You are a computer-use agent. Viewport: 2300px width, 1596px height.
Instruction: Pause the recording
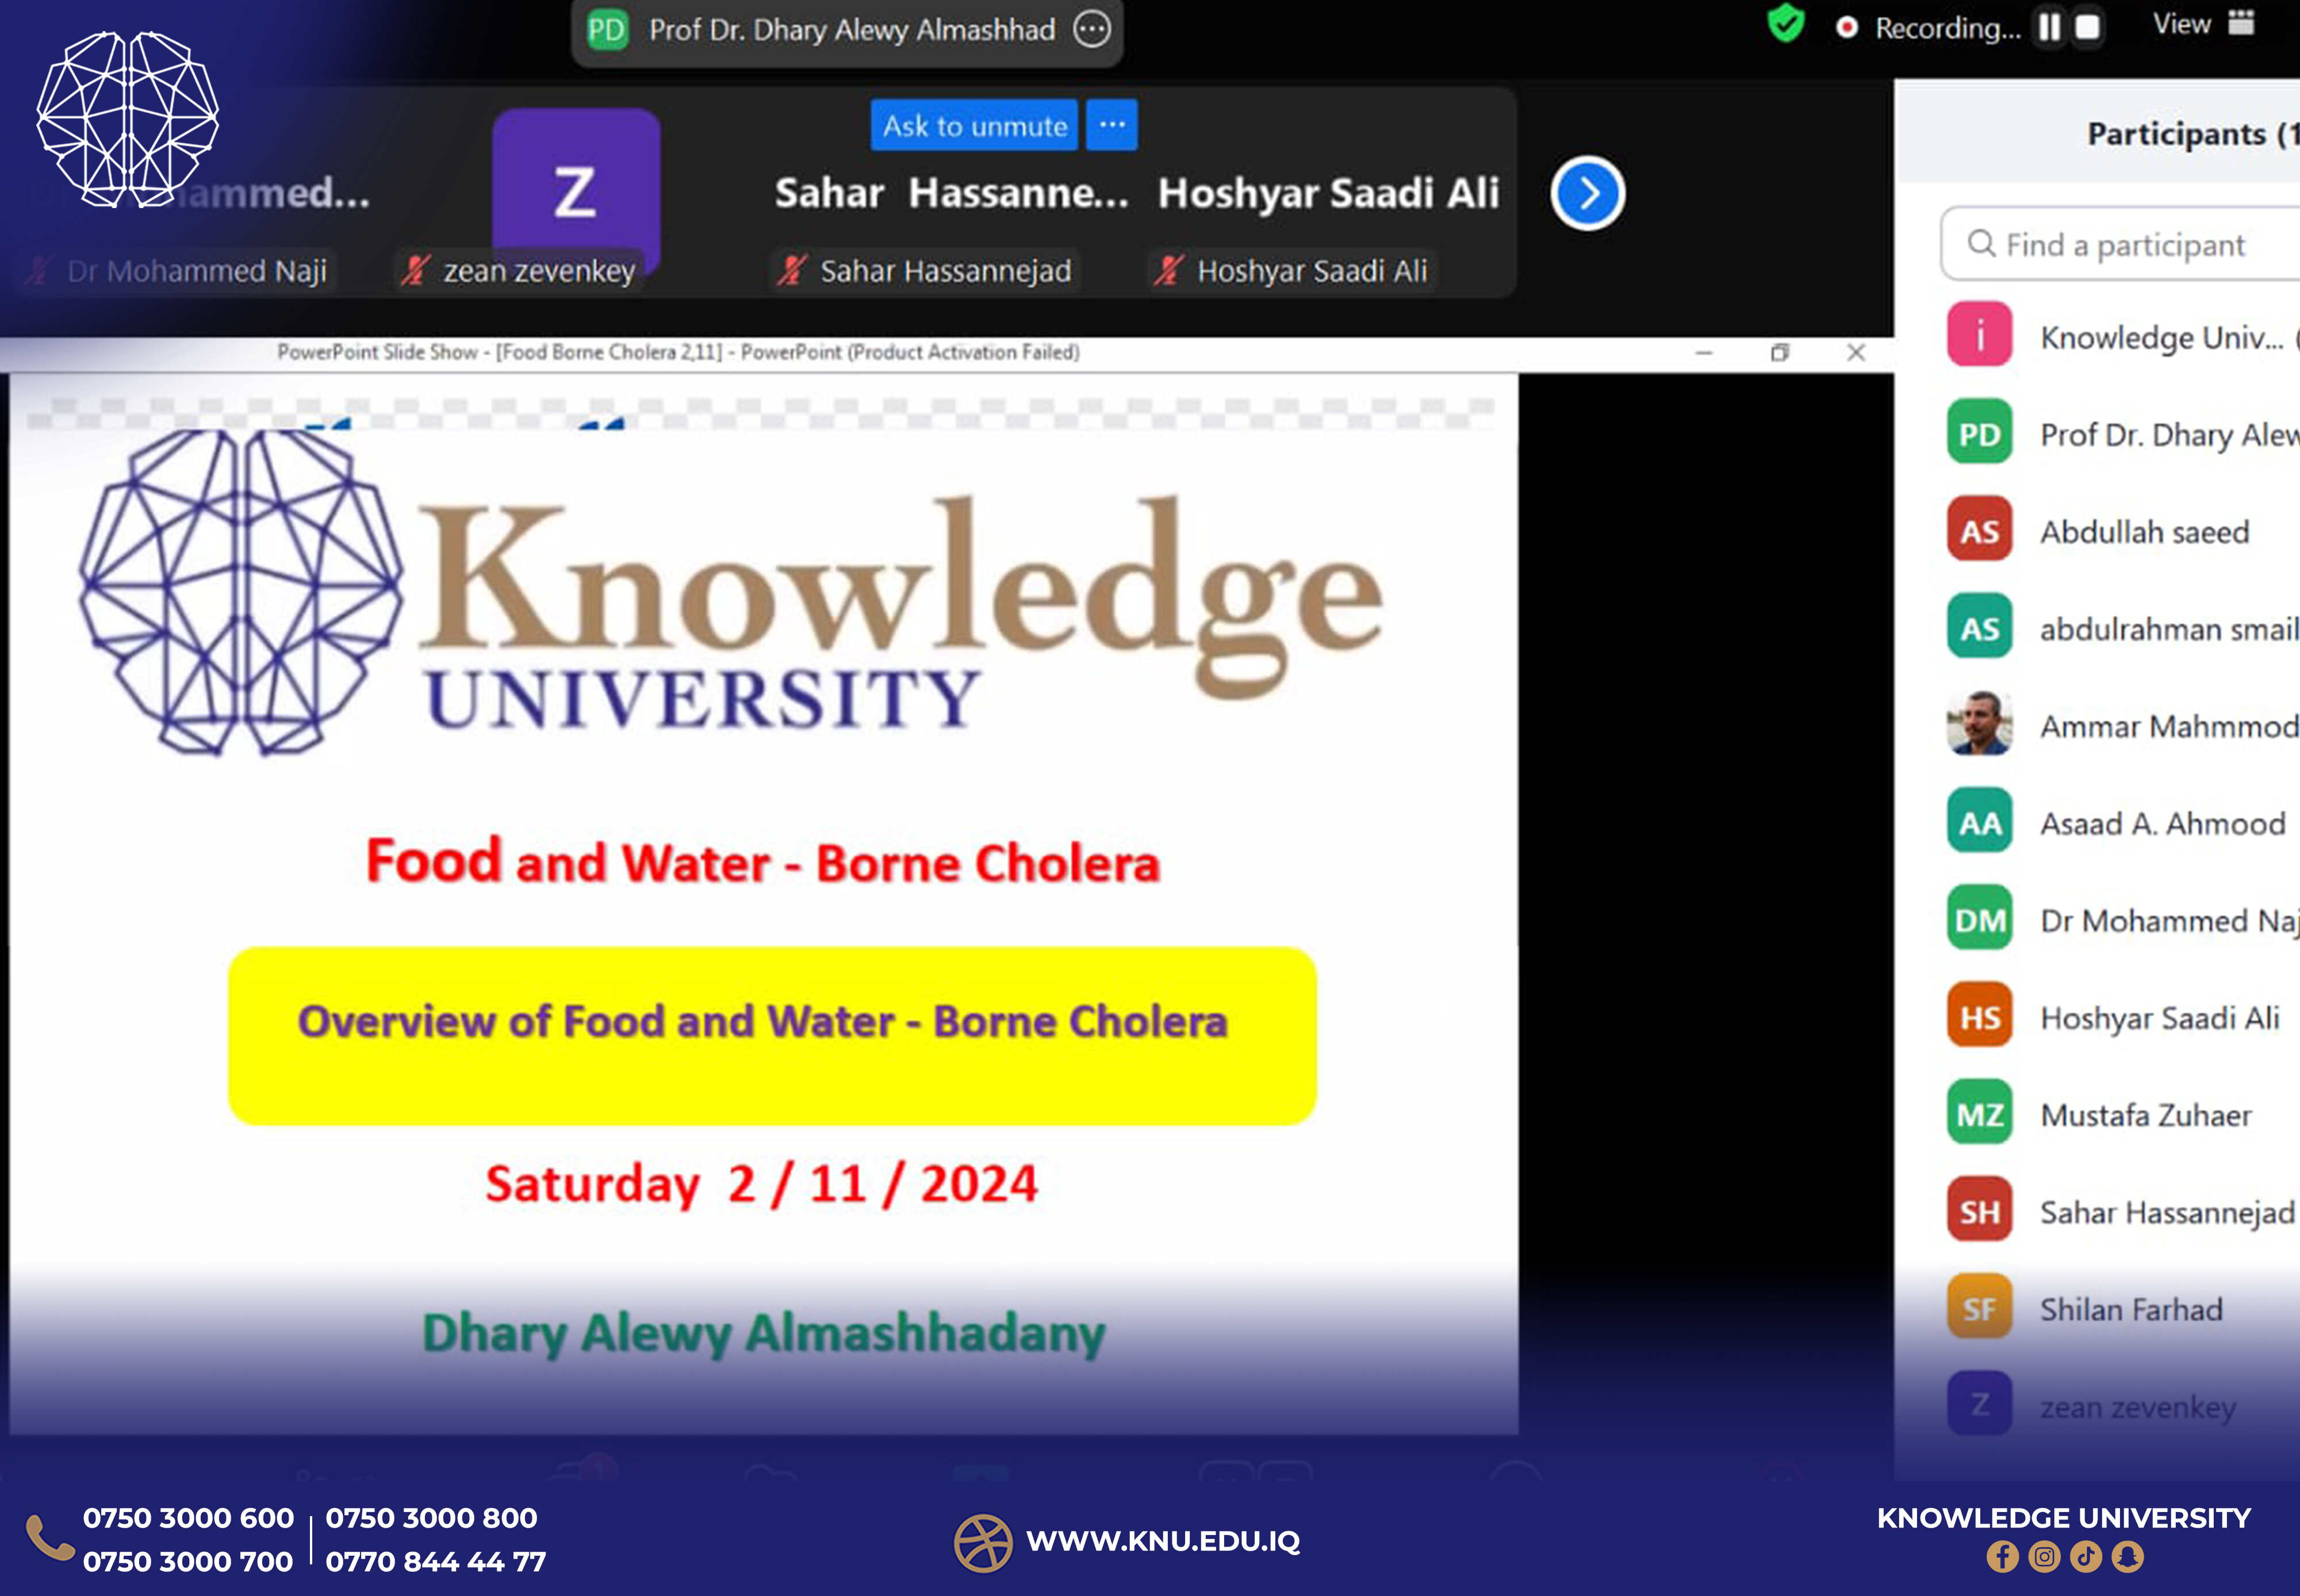(2050, 27)
